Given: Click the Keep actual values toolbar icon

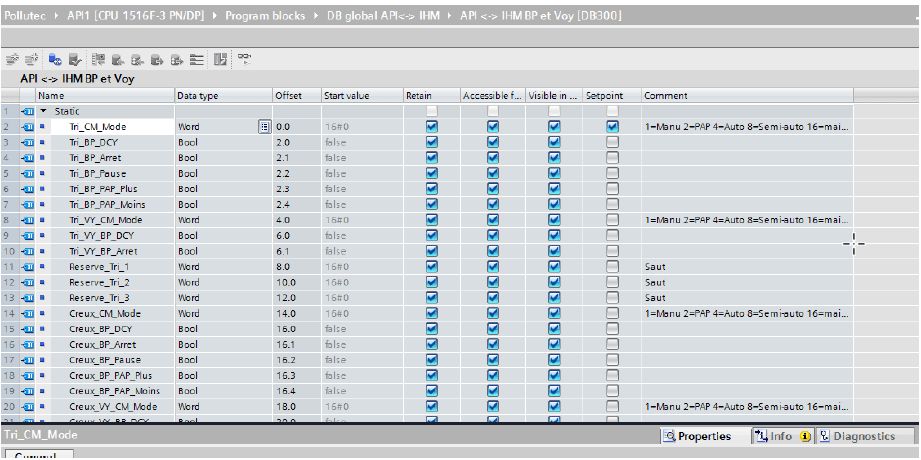Looking at the screenshot, I should [54, 59].
